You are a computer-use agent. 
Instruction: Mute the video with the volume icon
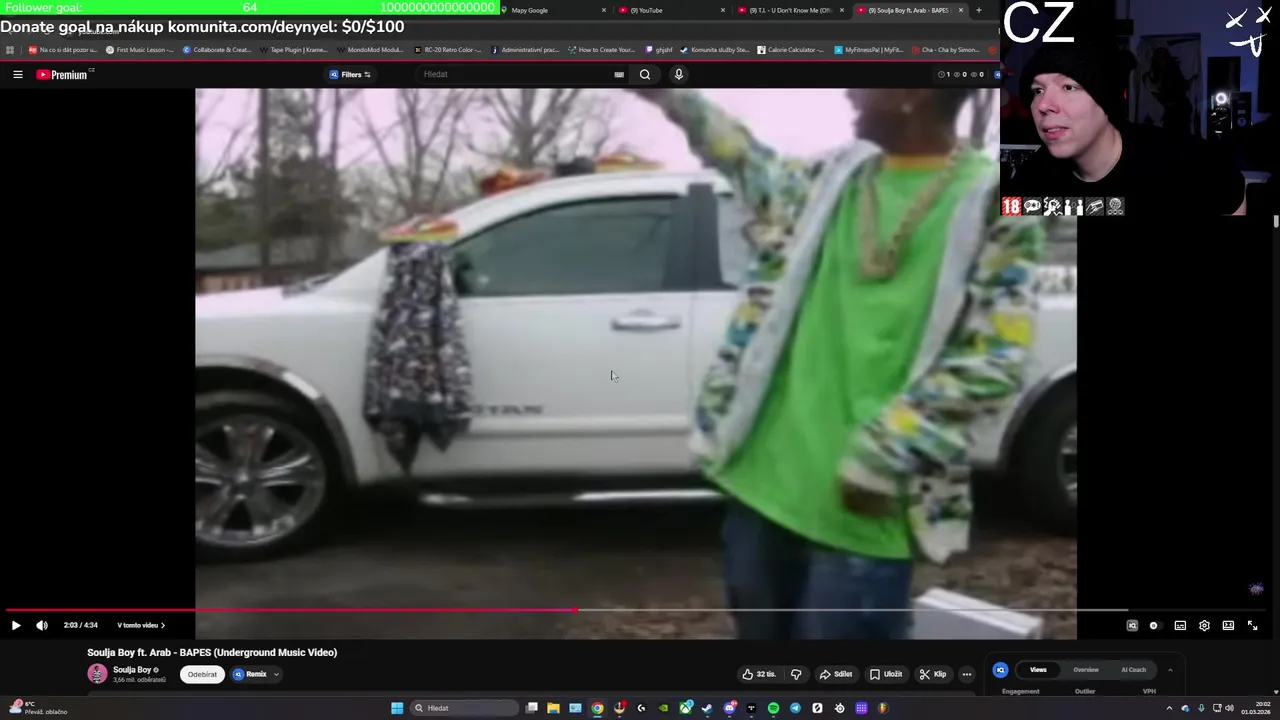(x=42, y=625)
